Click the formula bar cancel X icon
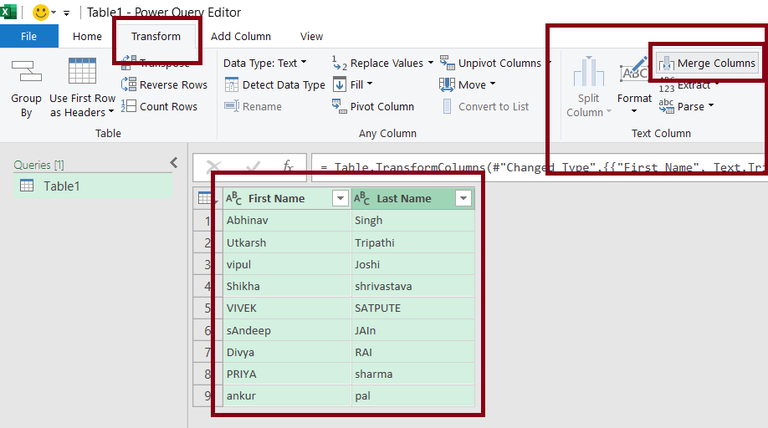This screenshot has height=428, width=768. click(x=214, y=167)
